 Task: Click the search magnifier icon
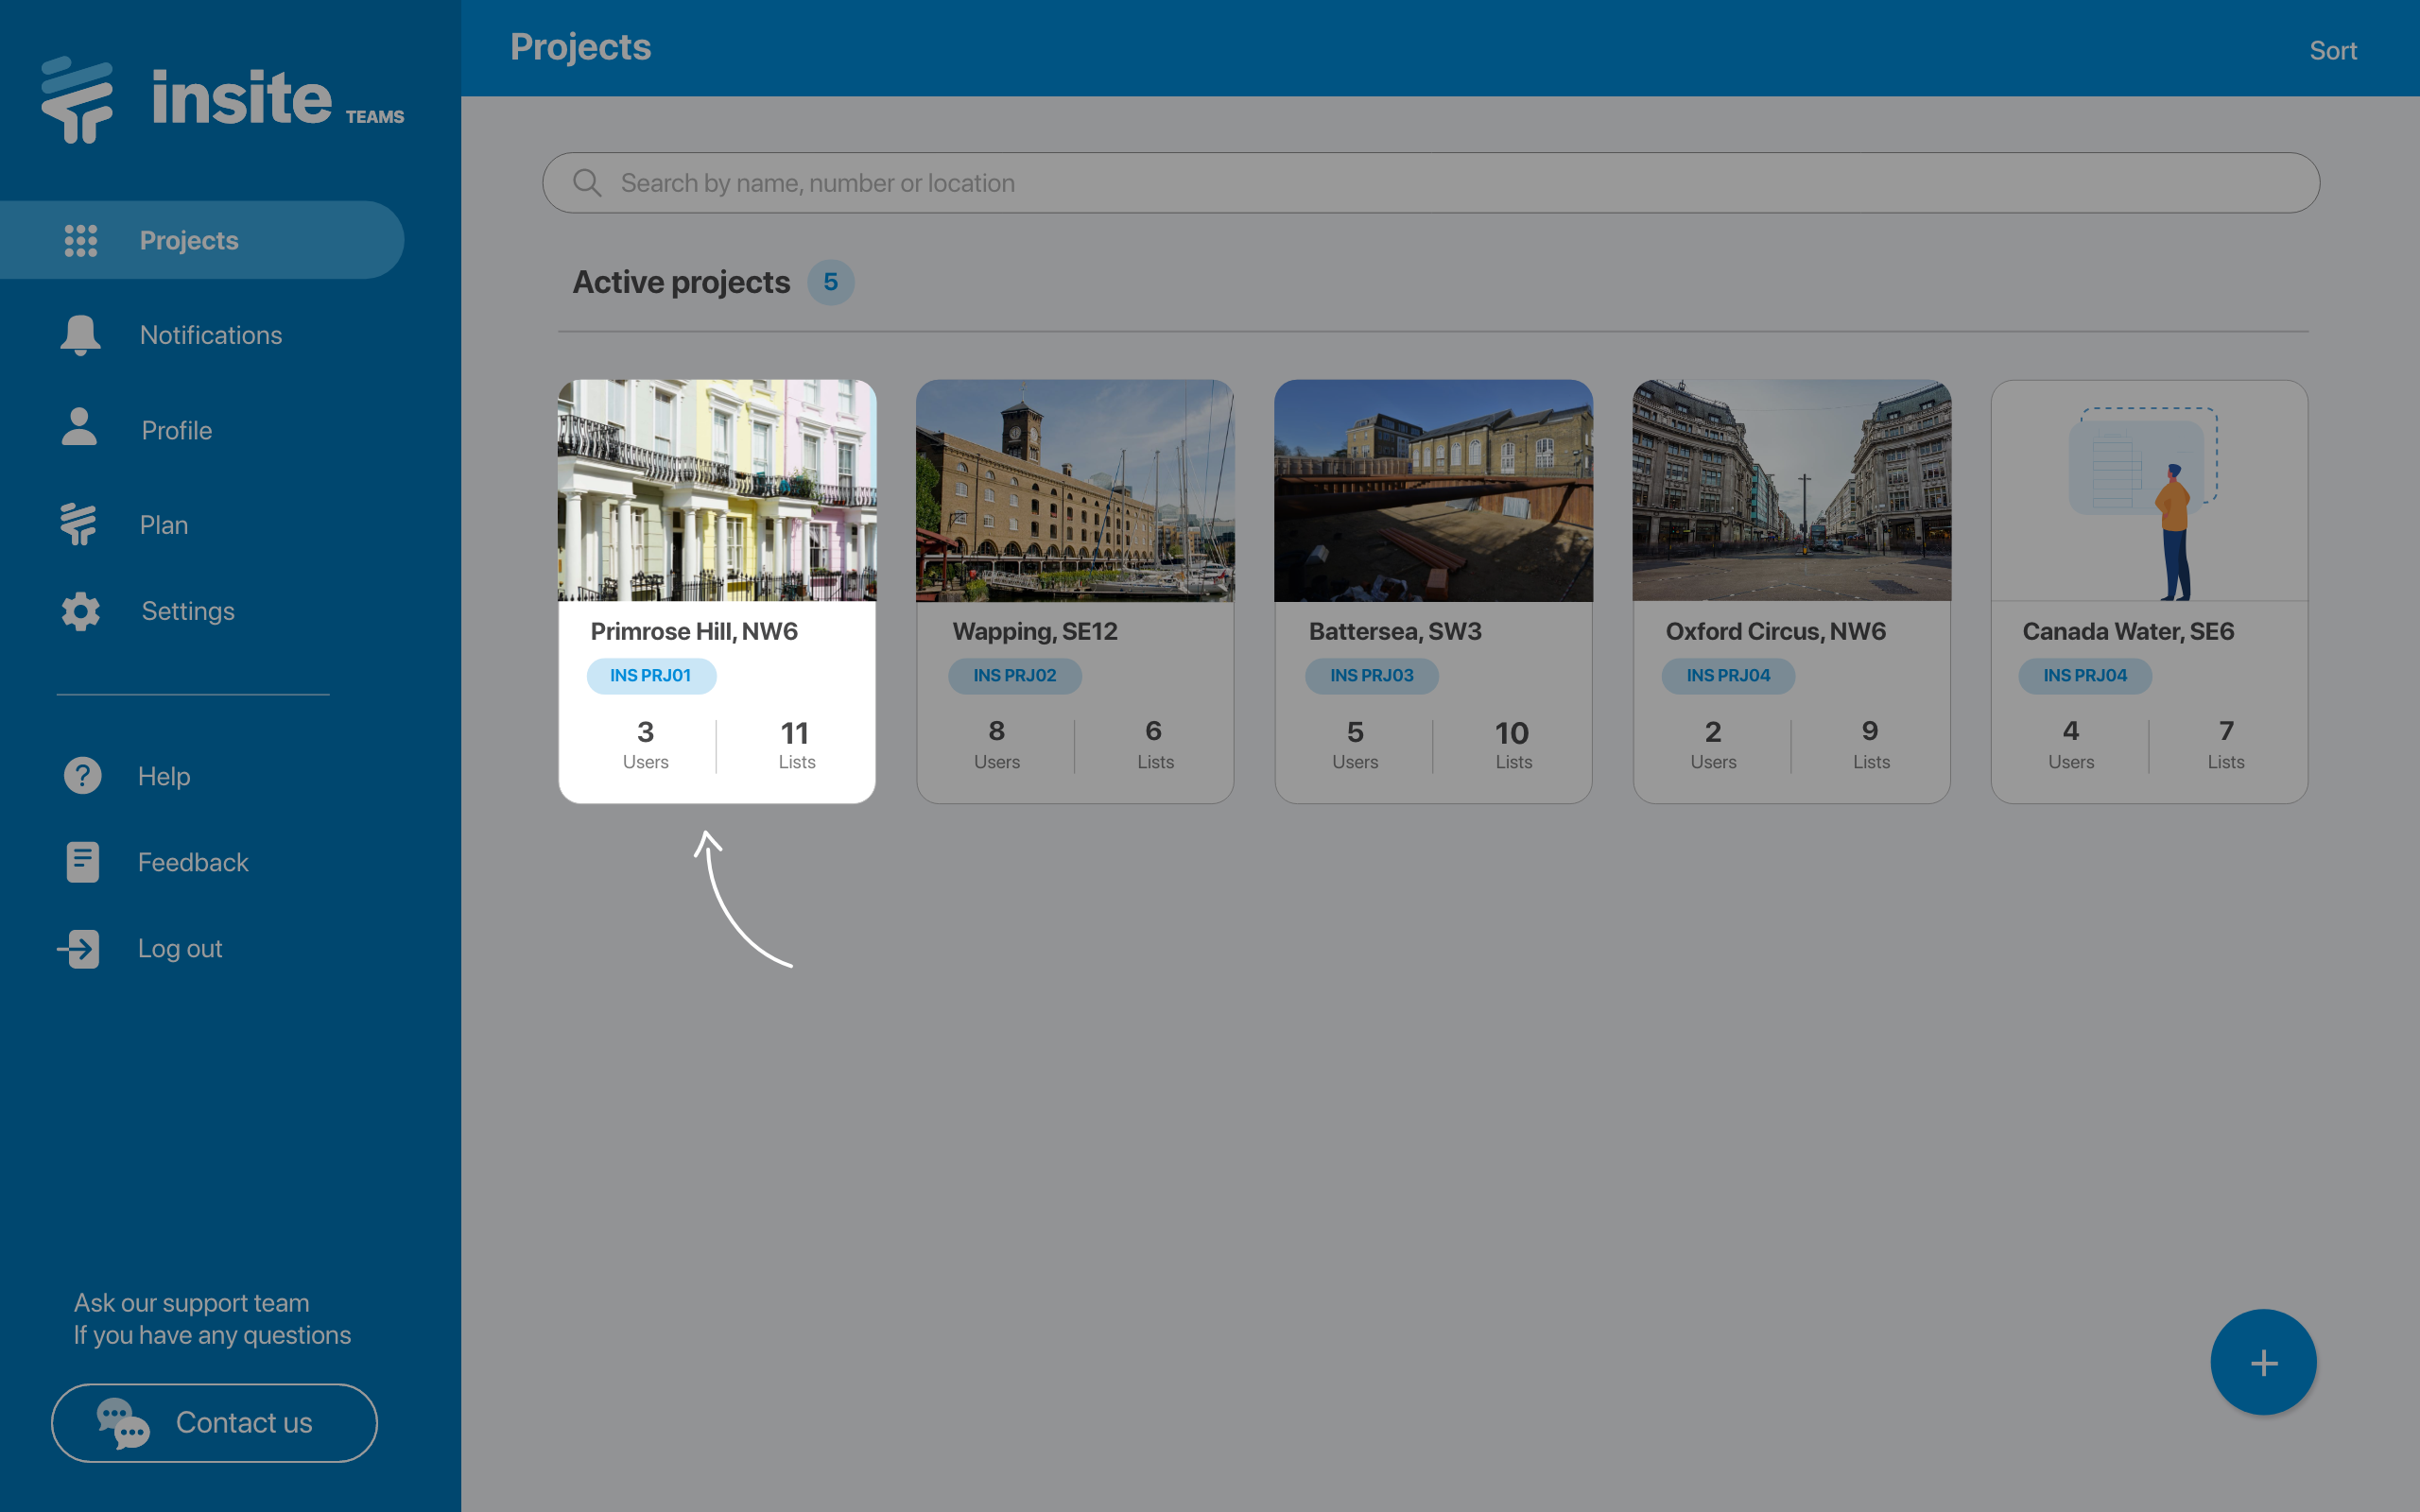587,183
